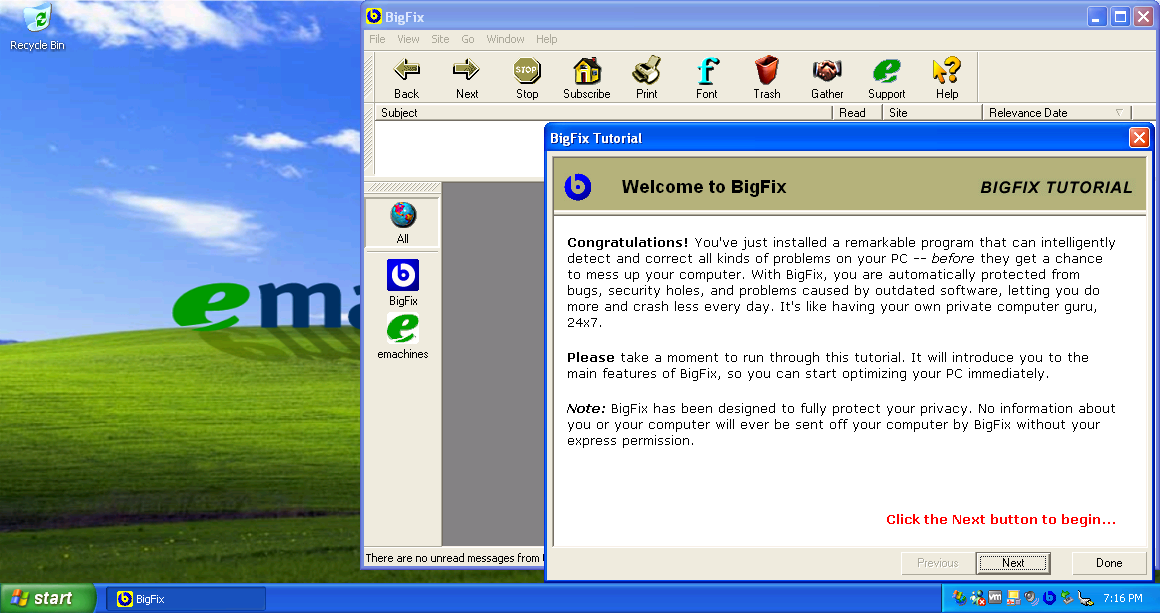Sort messages by Subject column header
This screenshot has height=613, width=1160.
click(600, 113)
